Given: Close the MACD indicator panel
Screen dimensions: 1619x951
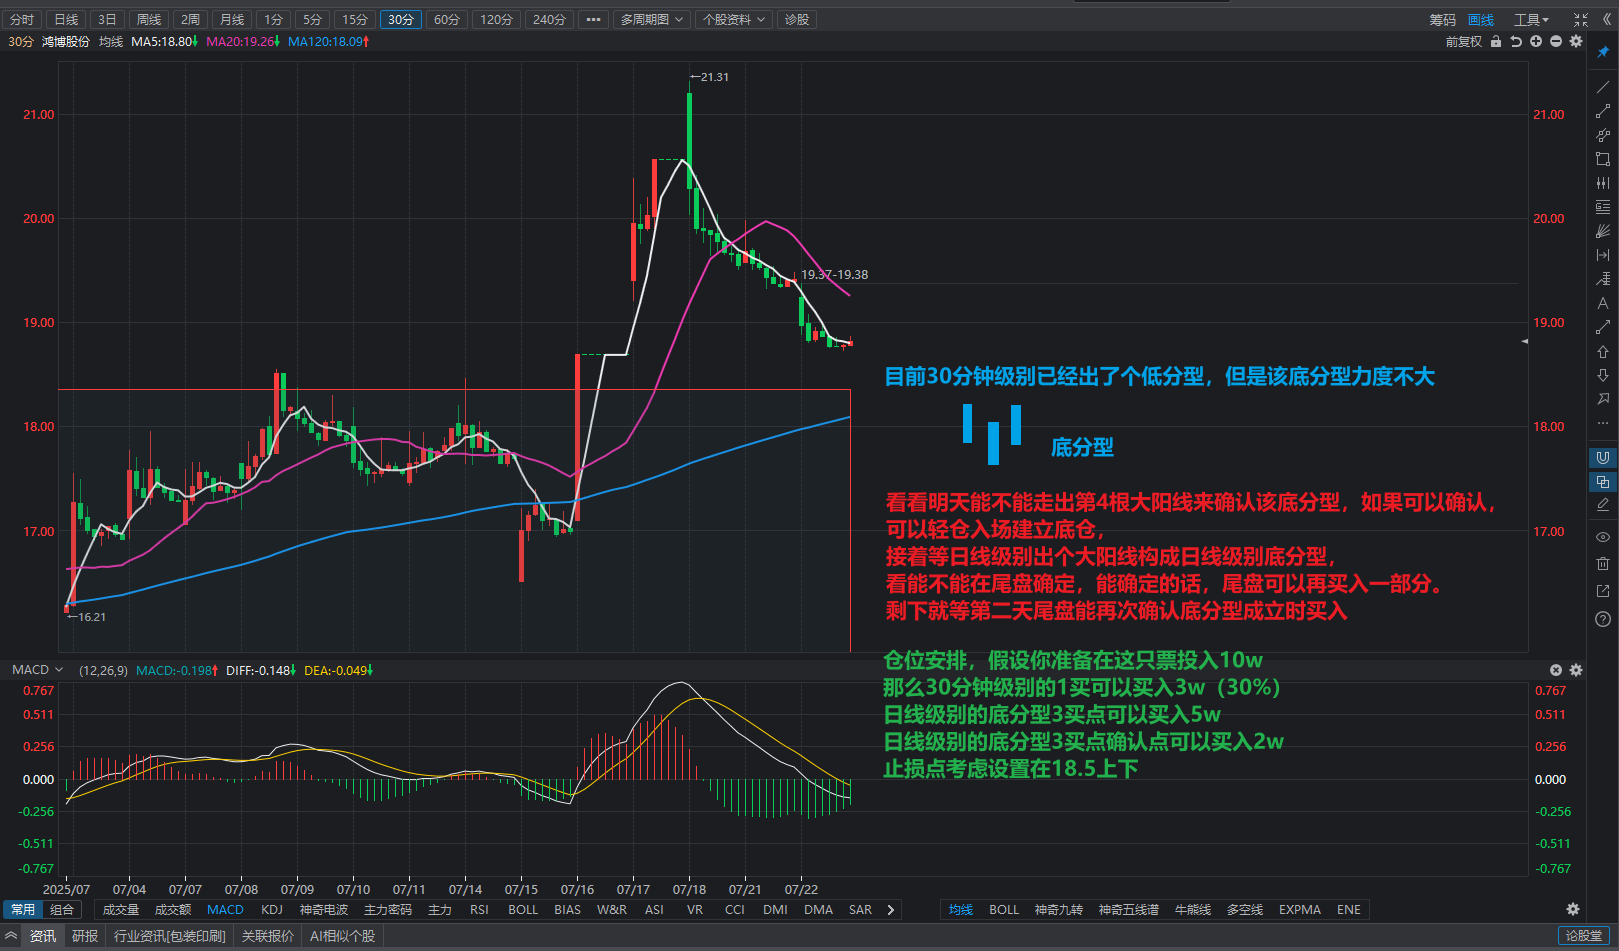Looking at the screenshot, I should 1556,670.
